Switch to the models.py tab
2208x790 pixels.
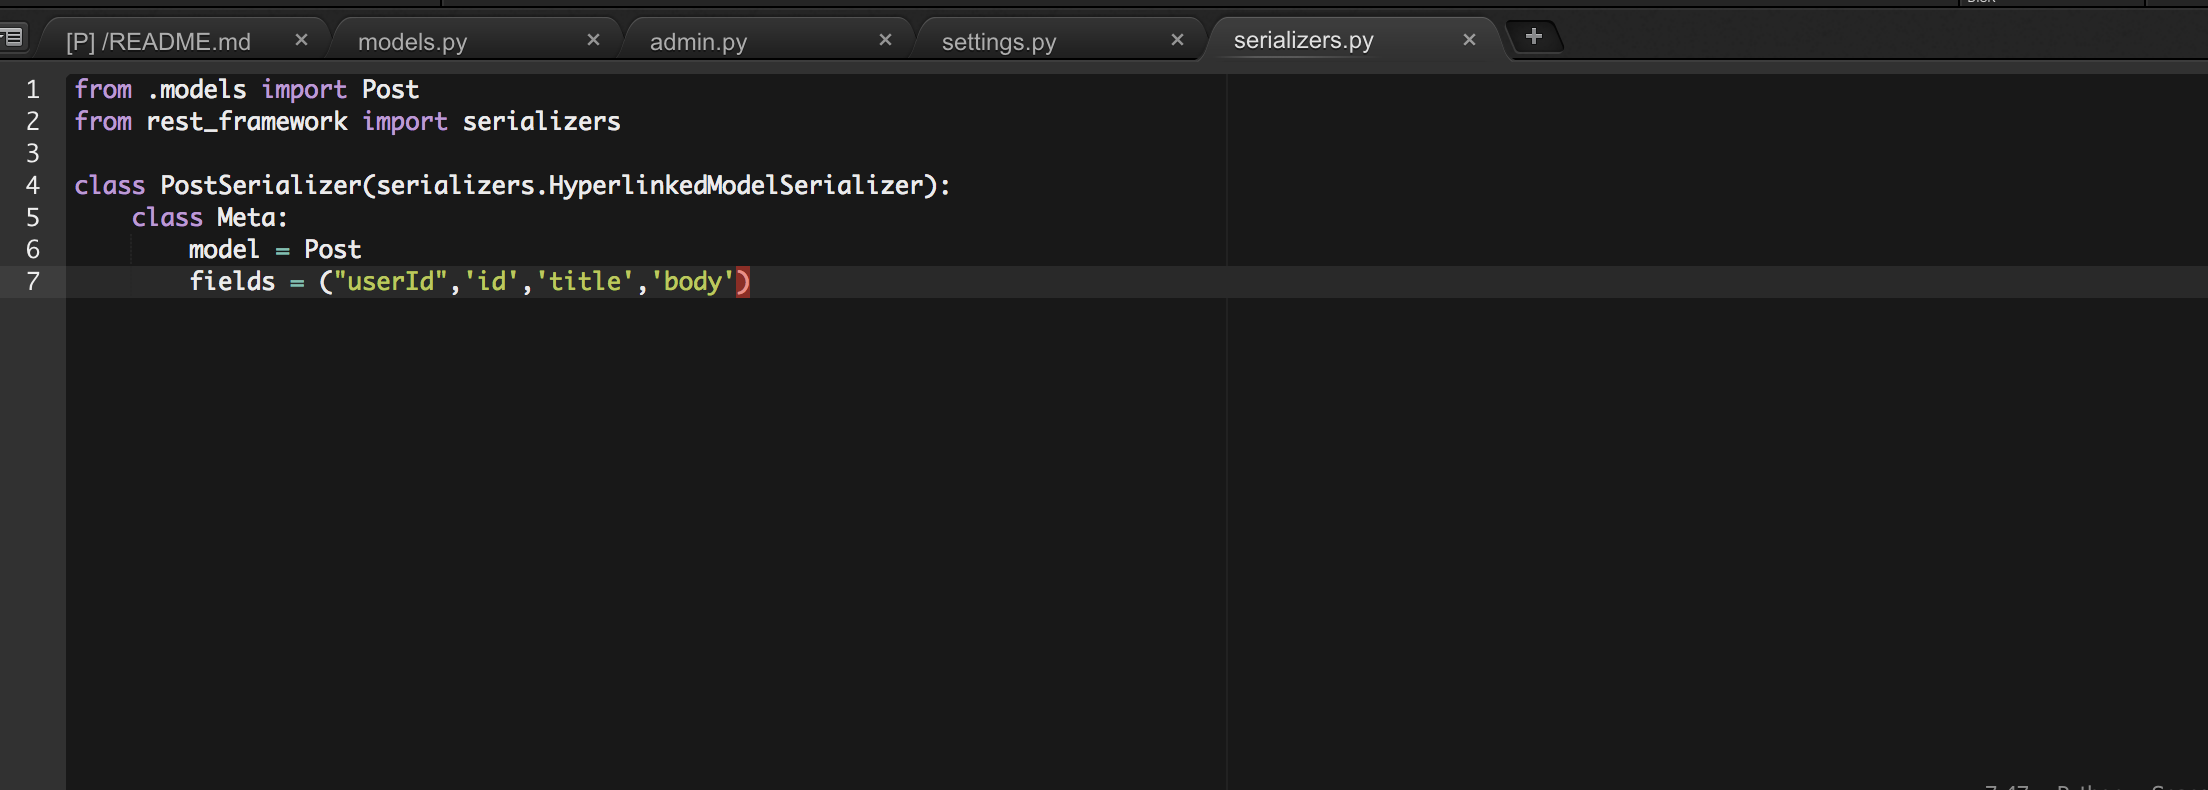click(x=412, y=42)
